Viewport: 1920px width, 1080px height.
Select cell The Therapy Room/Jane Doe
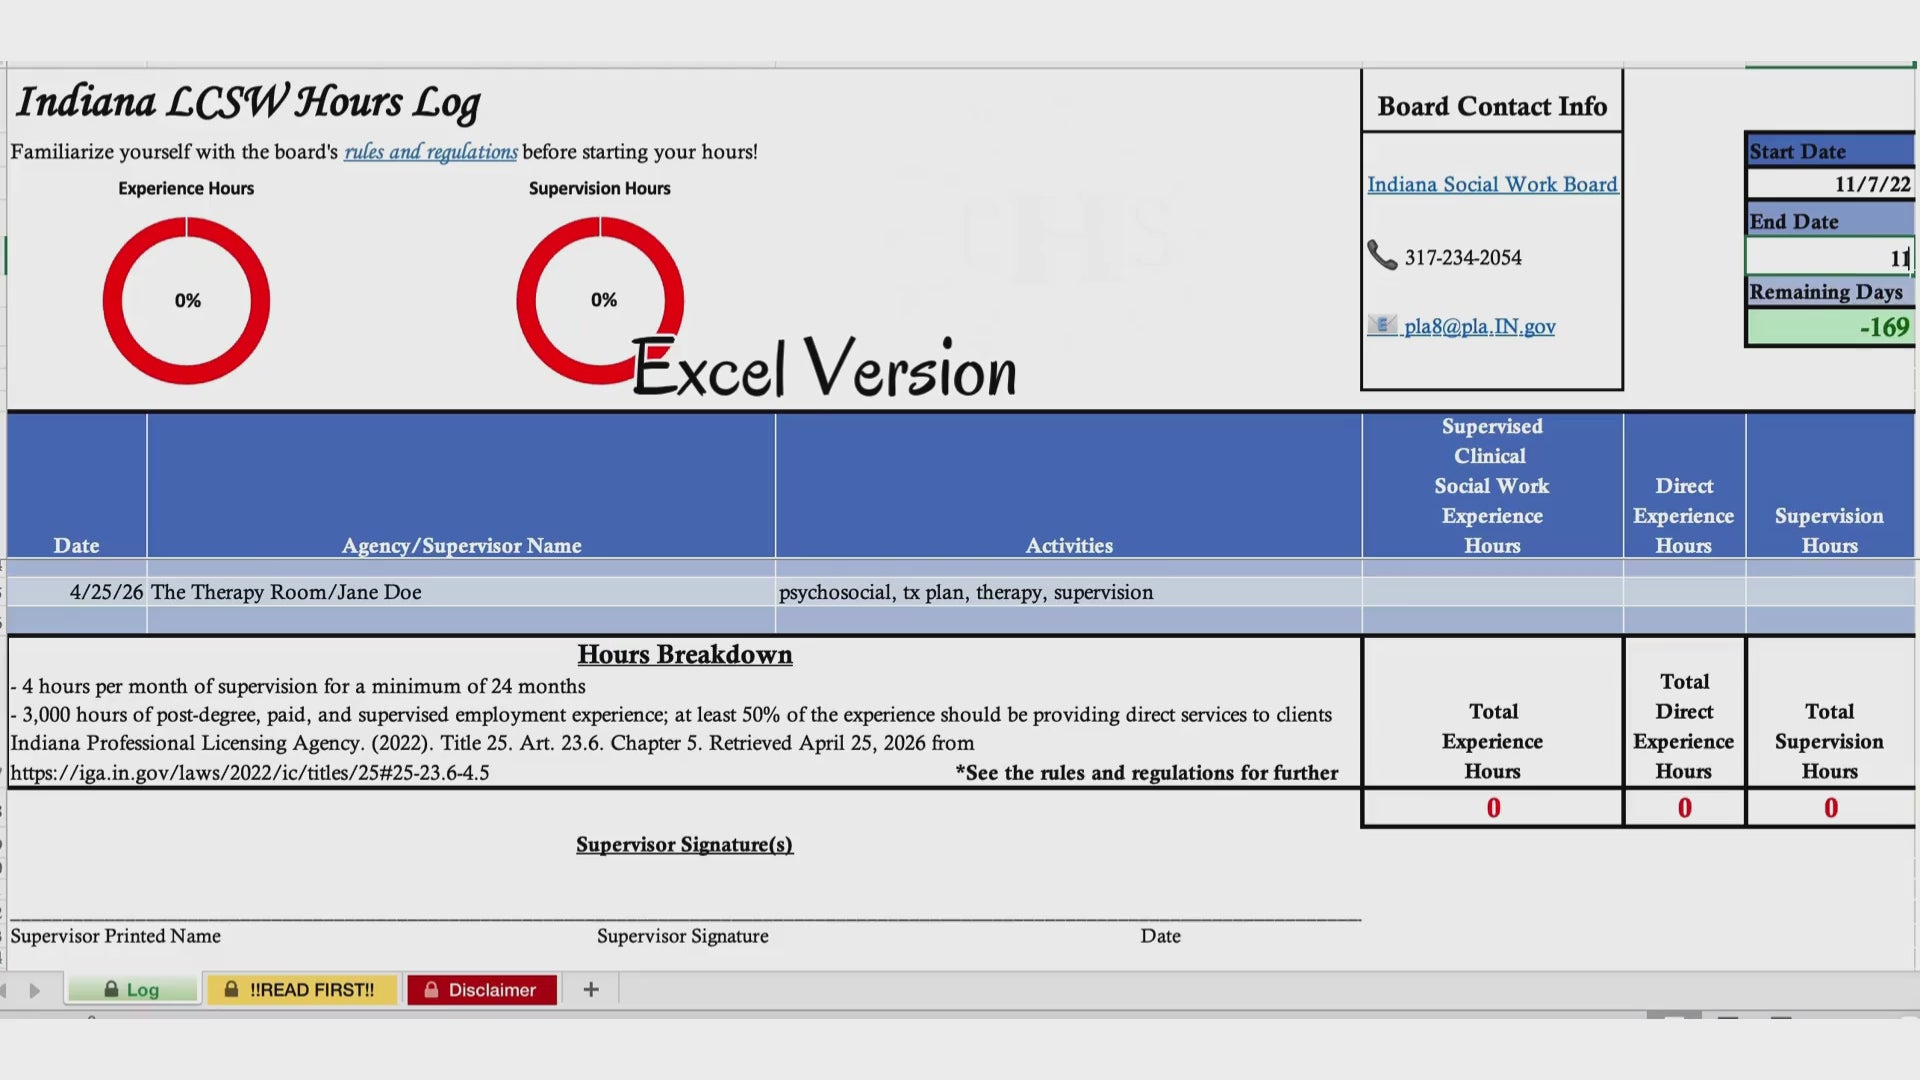click(461, 592)
